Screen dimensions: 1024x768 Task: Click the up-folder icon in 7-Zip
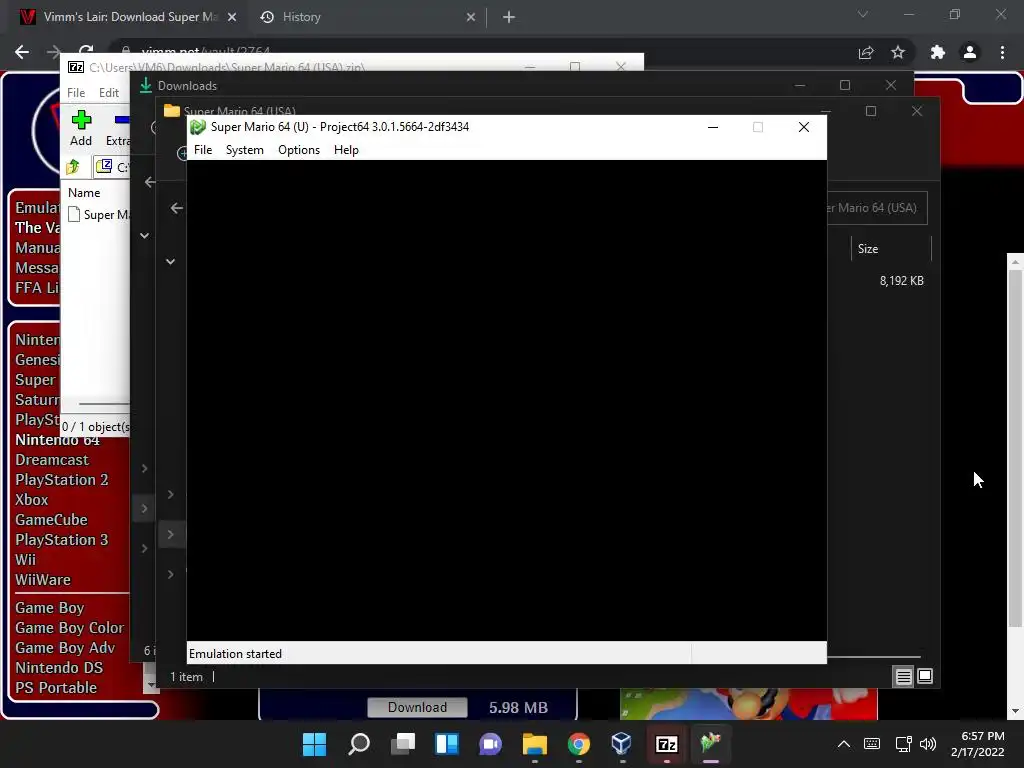(x=73, y=167)
